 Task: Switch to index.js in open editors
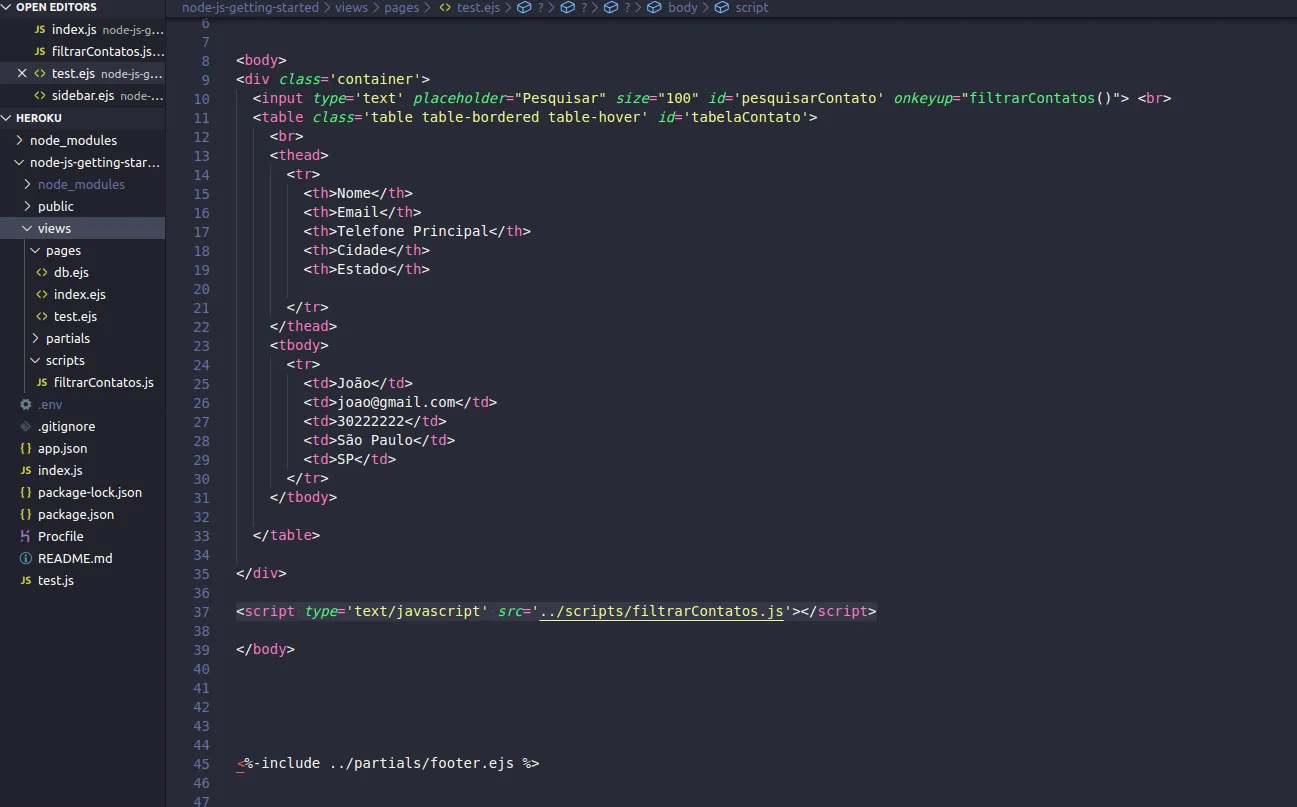pos(74,30)
